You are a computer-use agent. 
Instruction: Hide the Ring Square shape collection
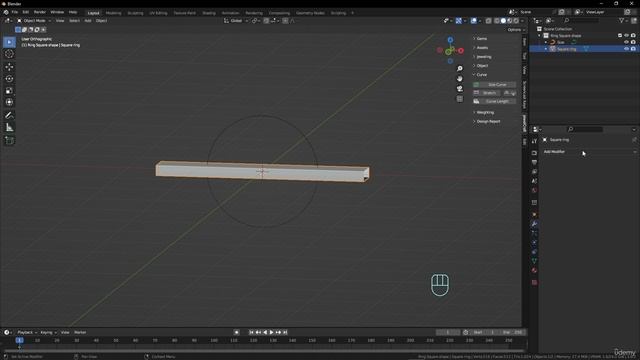tap(627, 36)
